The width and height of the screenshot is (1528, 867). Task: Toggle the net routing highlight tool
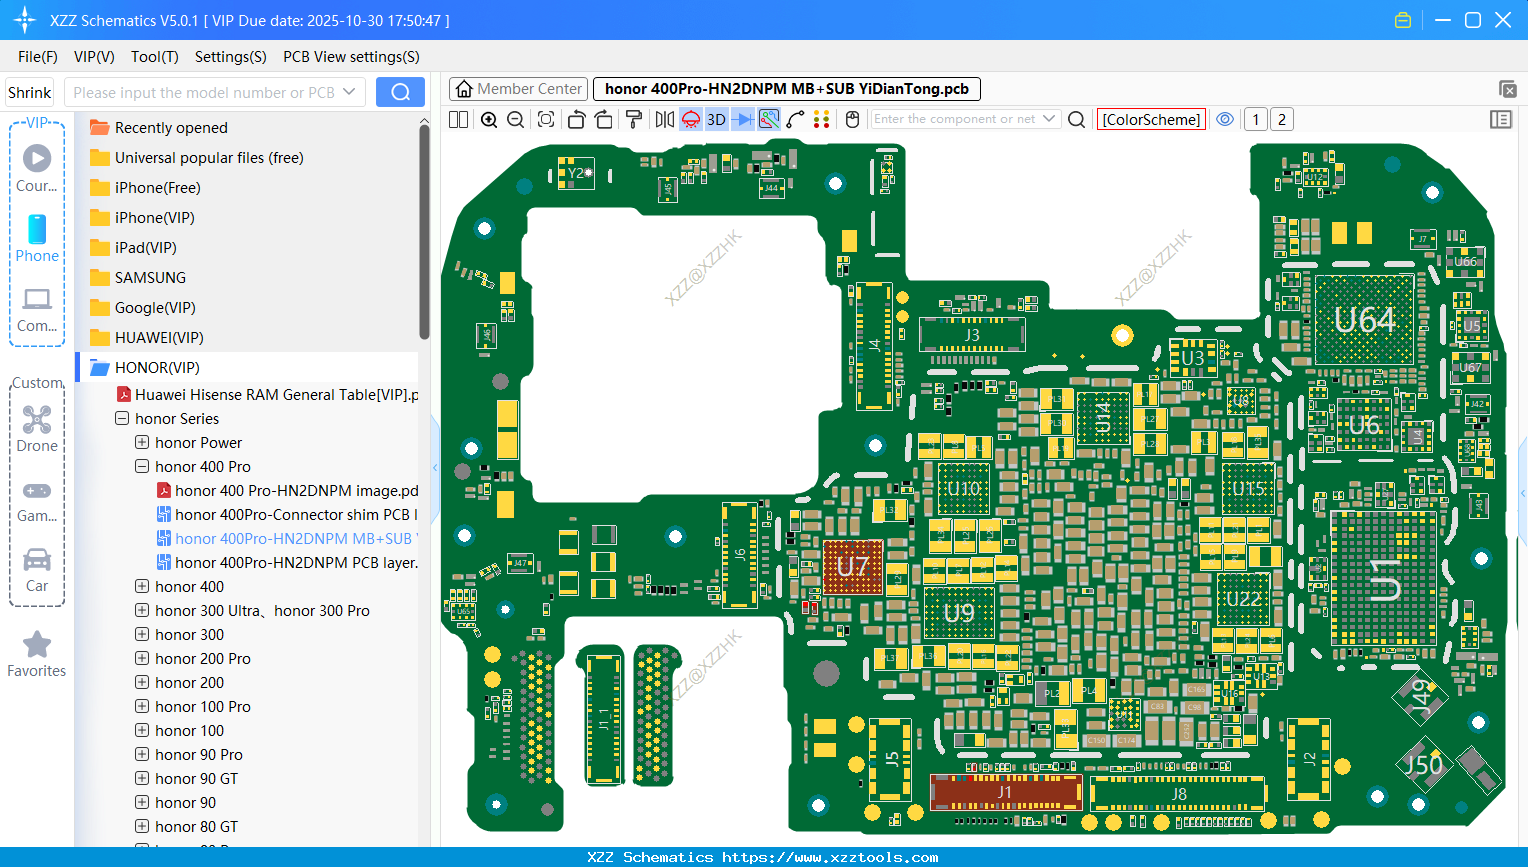[x=769, y=119]
